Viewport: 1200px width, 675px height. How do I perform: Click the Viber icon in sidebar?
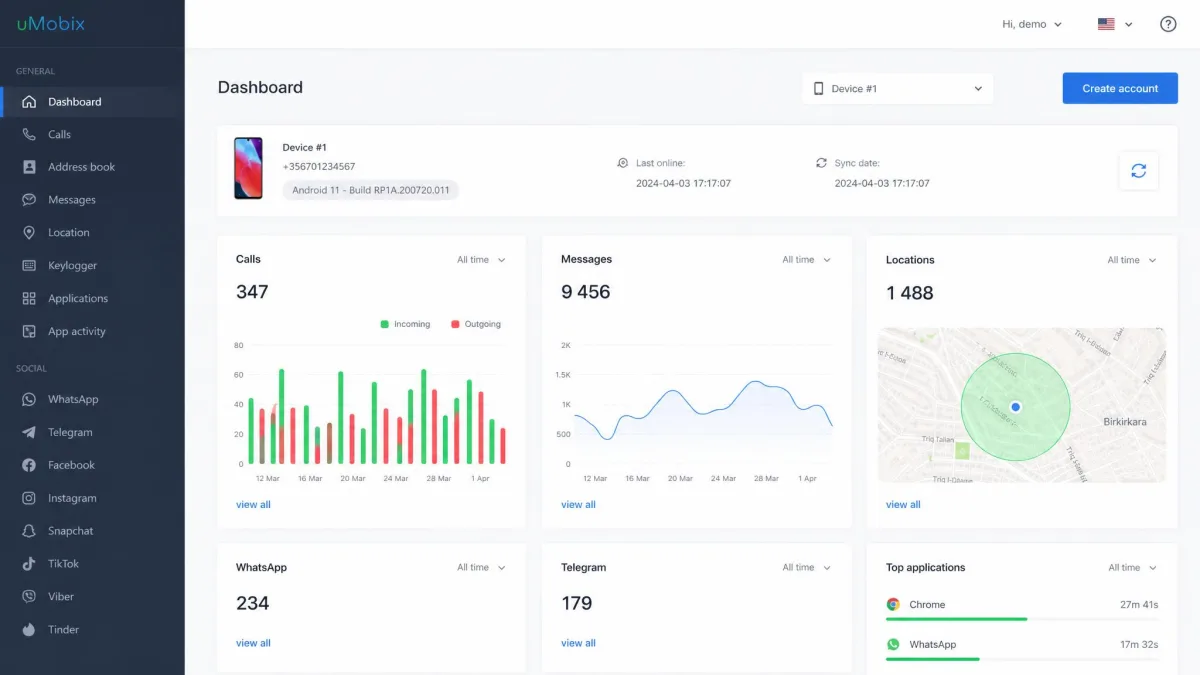(28, 596)
